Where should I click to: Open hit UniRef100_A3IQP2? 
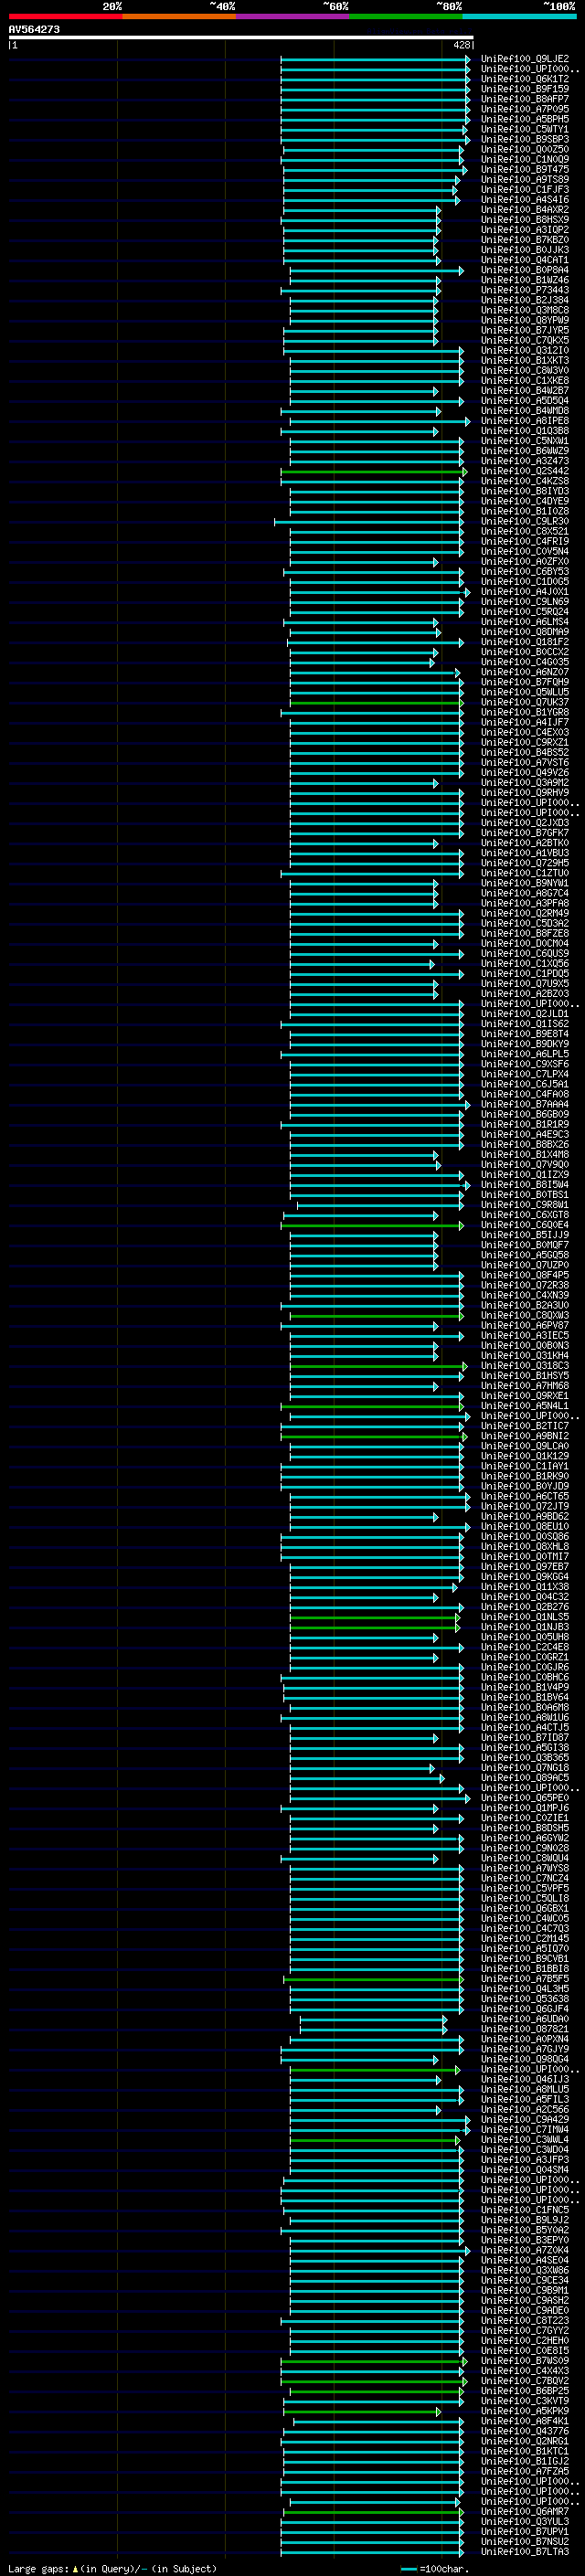(x=524, y=230)
